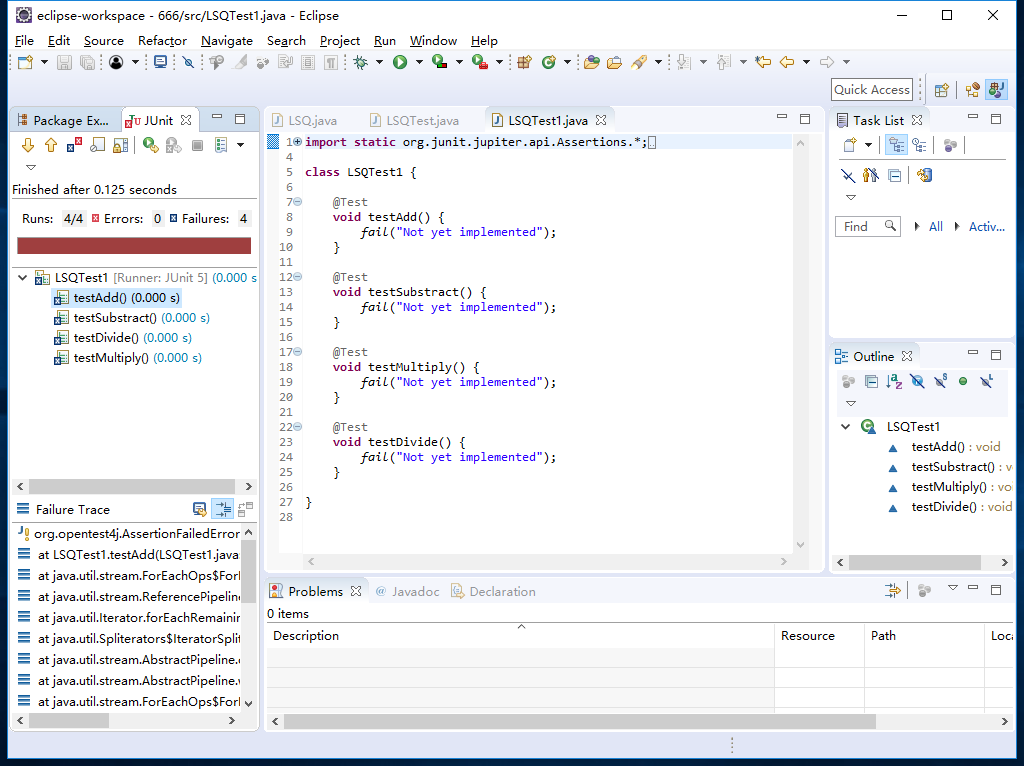This screenshot has width=1024, height=766.
Task: Open the Search dropdown arrow
Action: coord(658,62)
